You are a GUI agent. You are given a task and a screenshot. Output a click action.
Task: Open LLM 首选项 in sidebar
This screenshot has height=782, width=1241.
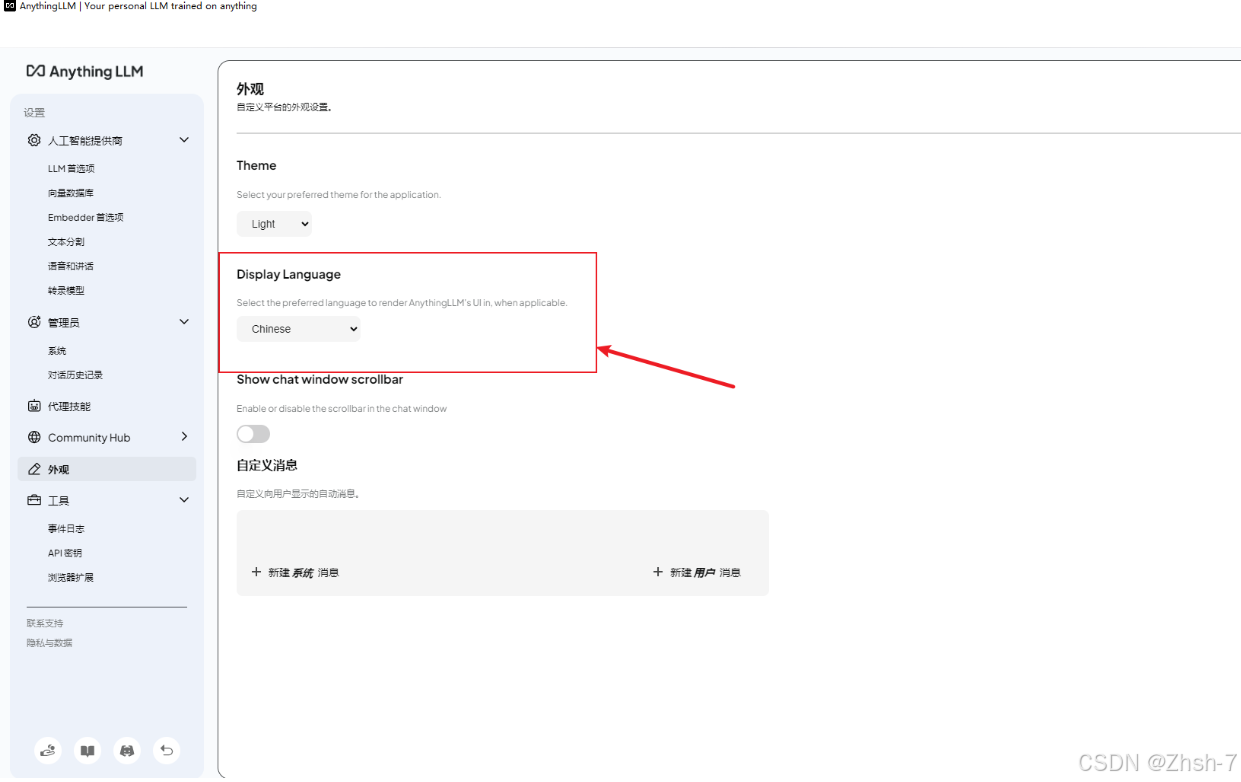point(71,169)
